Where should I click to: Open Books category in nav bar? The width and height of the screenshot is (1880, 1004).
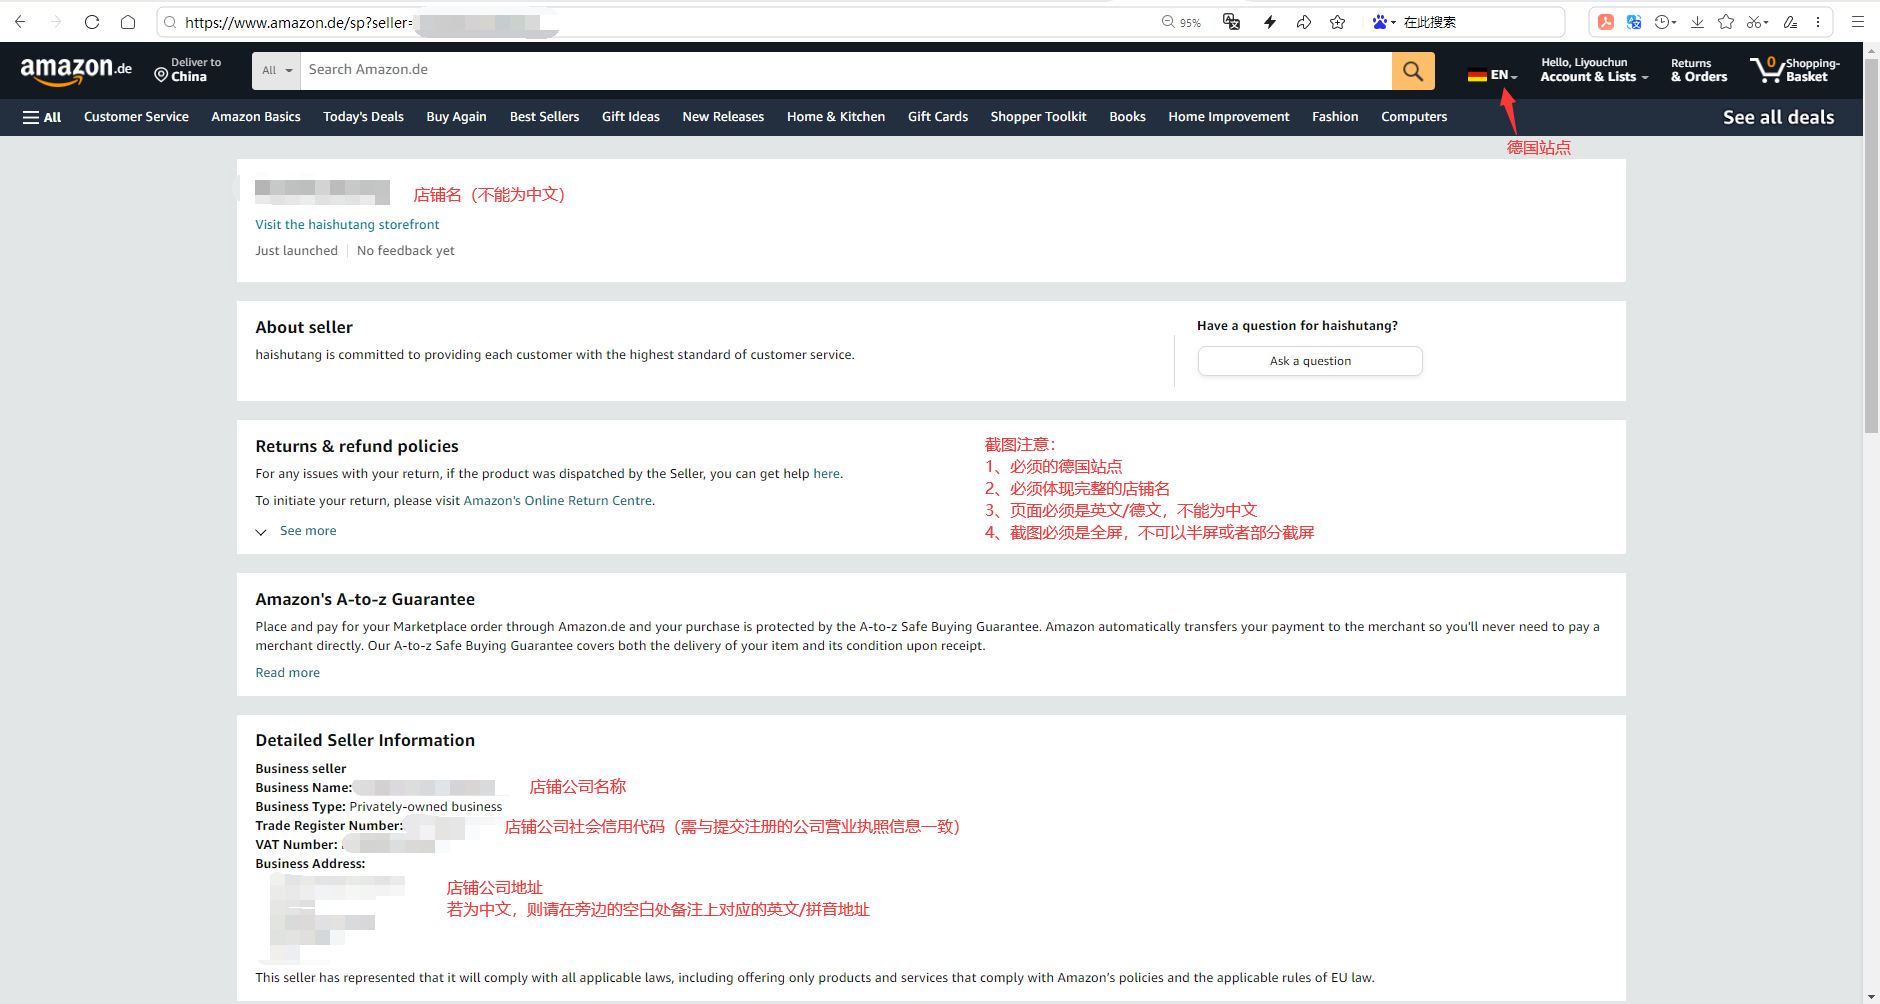[1127, 117]
